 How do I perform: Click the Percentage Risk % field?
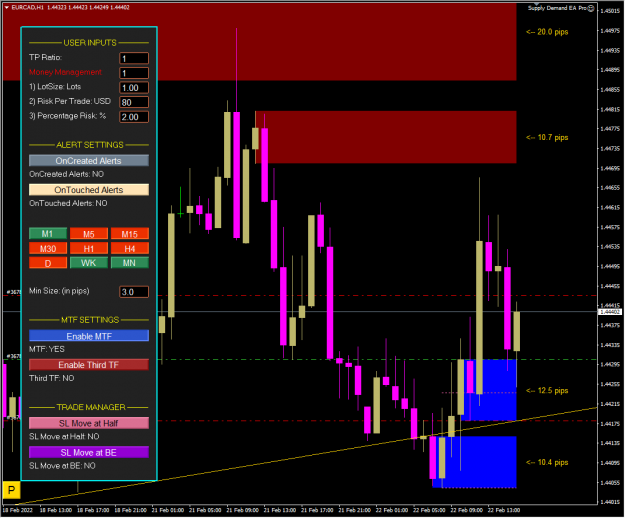click(x=134, y=117)
